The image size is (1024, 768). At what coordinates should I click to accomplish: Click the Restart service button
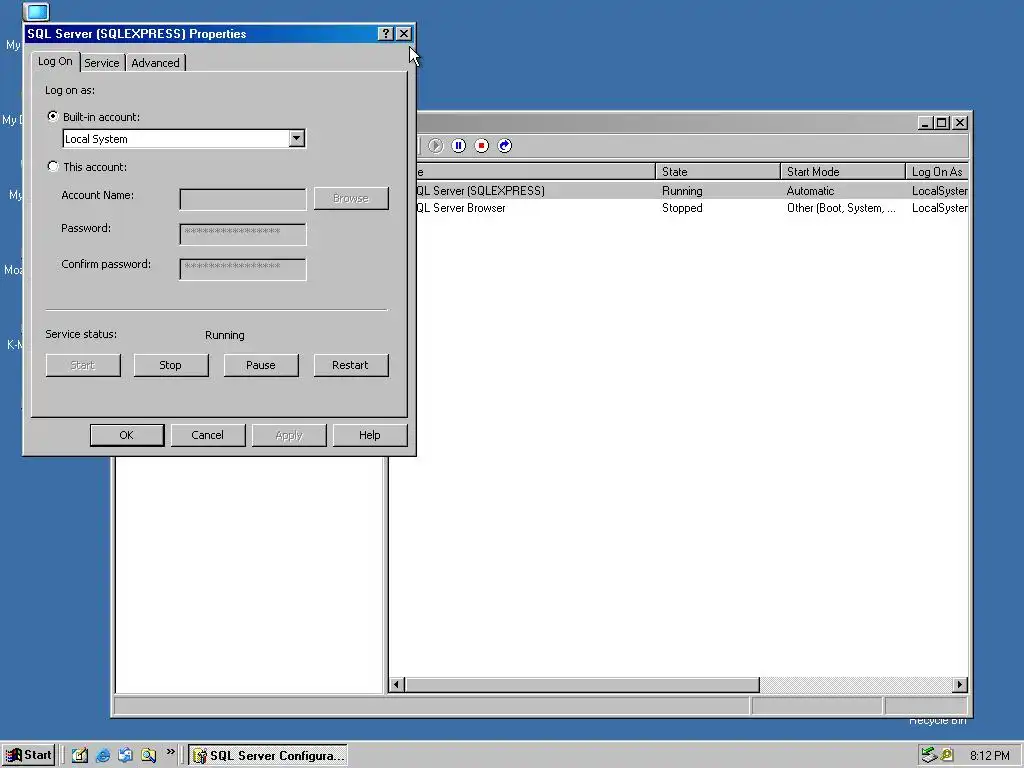tap(351, 365)
